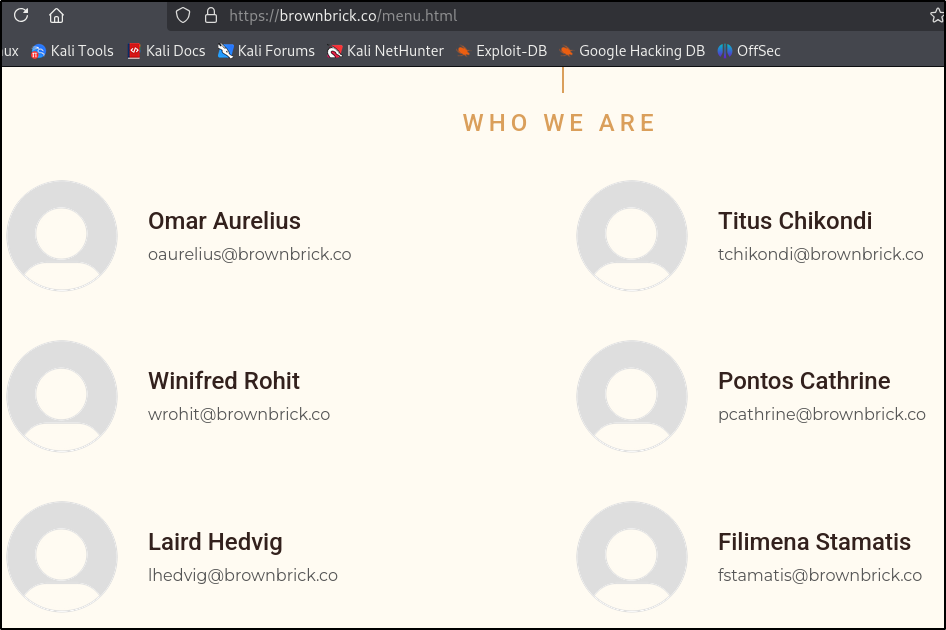
Task: Click Titus Chikondi's profile picture
Action: click(x=632, y=236)
